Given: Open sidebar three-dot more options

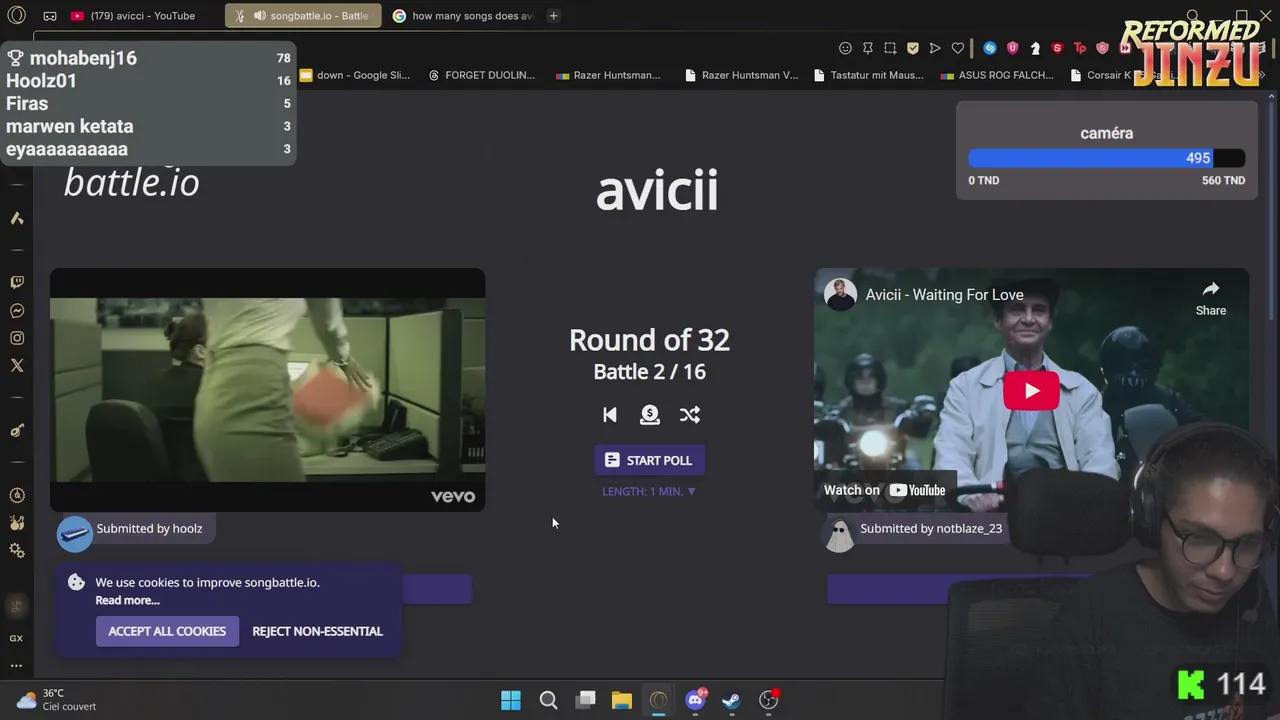Looking at the screenshot, I should (16, 665).
